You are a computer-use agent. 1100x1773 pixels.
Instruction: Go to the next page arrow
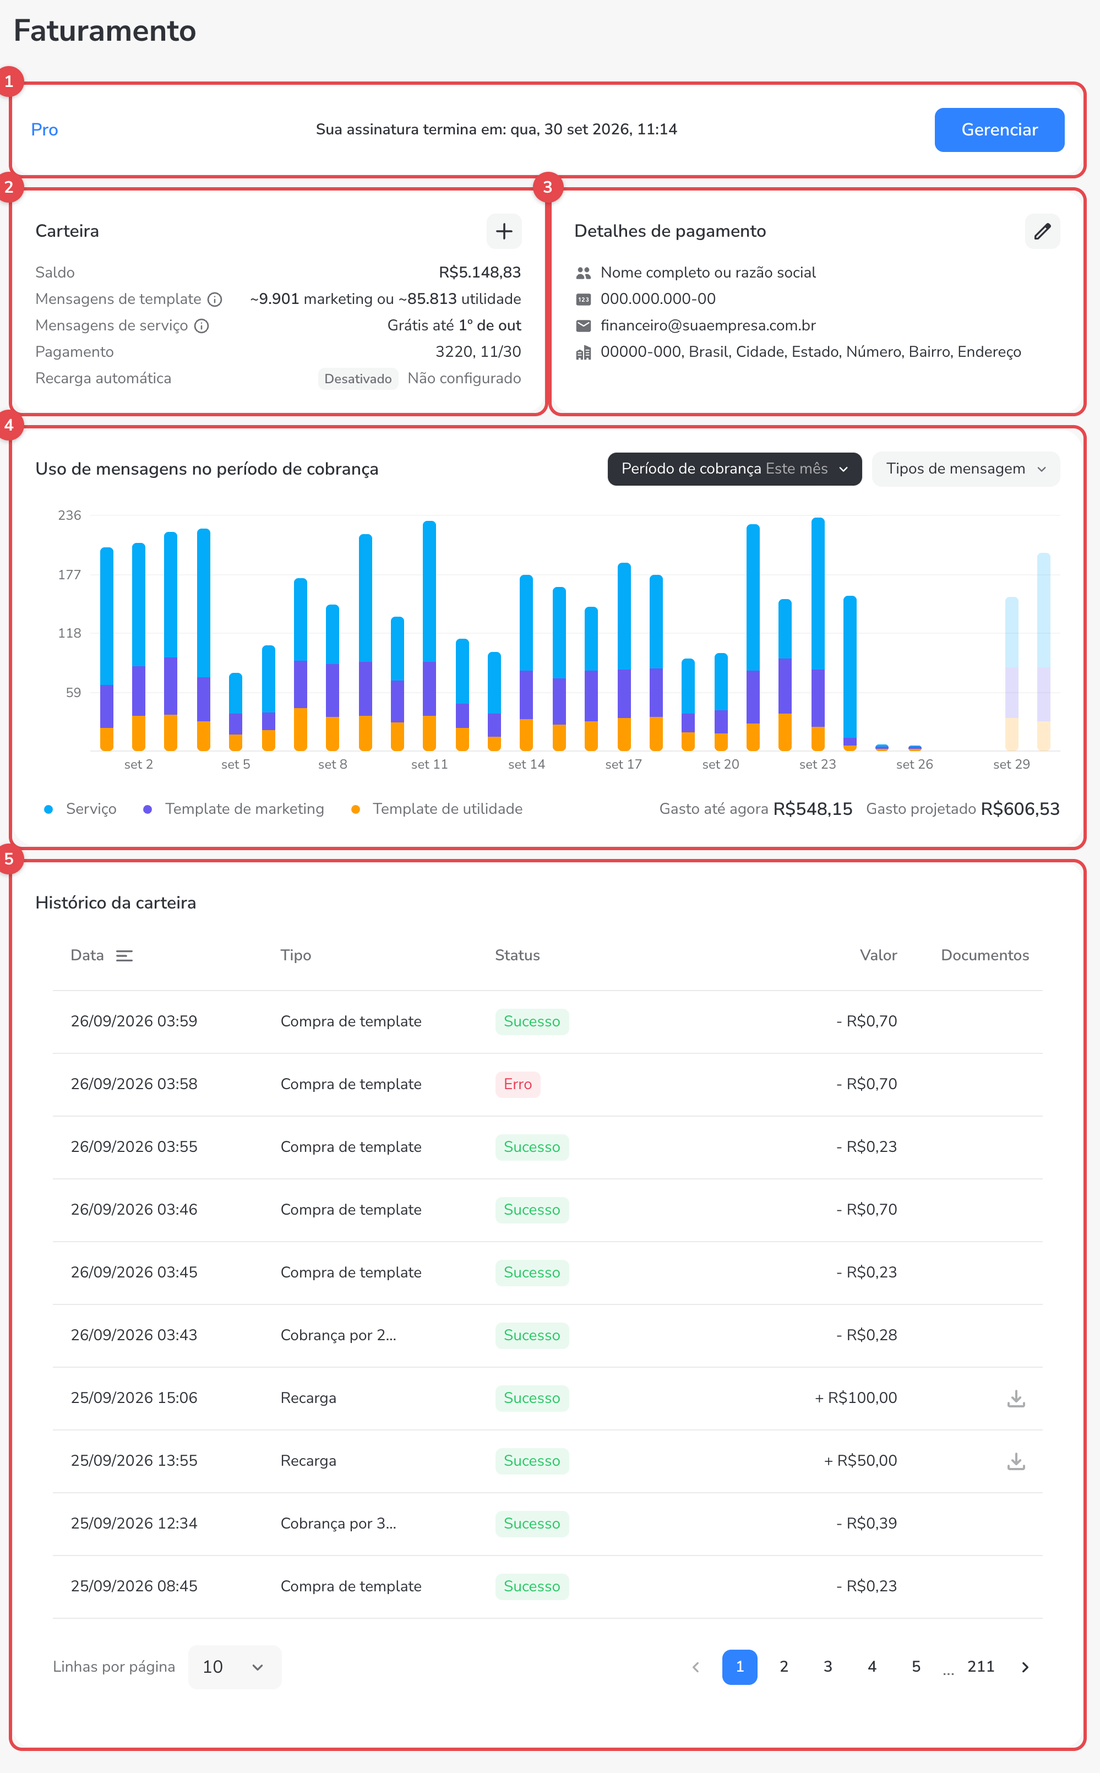[x=1025, y=1667]
